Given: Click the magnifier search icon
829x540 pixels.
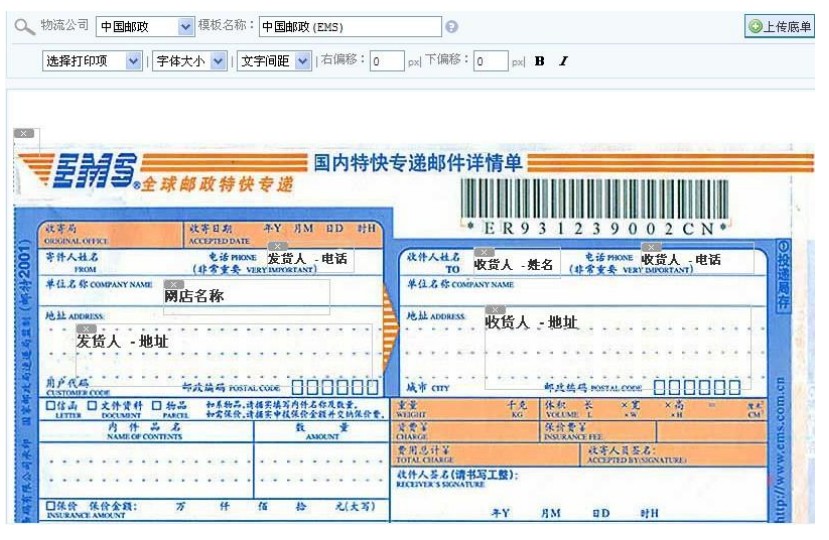Looking at the screenshot, I should 24,26.
